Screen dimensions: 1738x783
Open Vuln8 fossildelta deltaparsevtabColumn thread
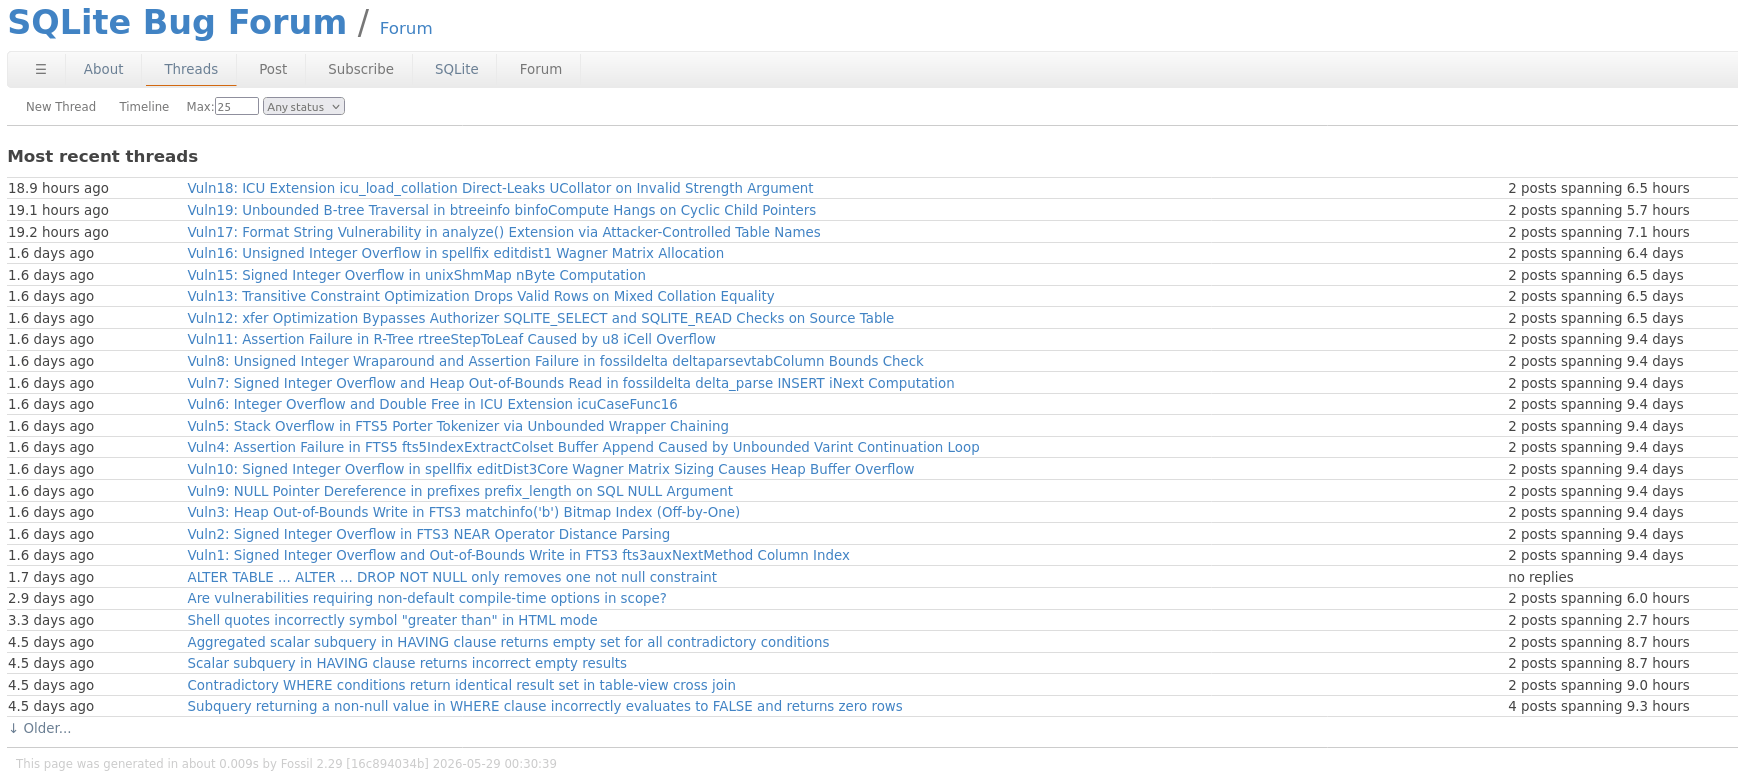pos(555,361)
